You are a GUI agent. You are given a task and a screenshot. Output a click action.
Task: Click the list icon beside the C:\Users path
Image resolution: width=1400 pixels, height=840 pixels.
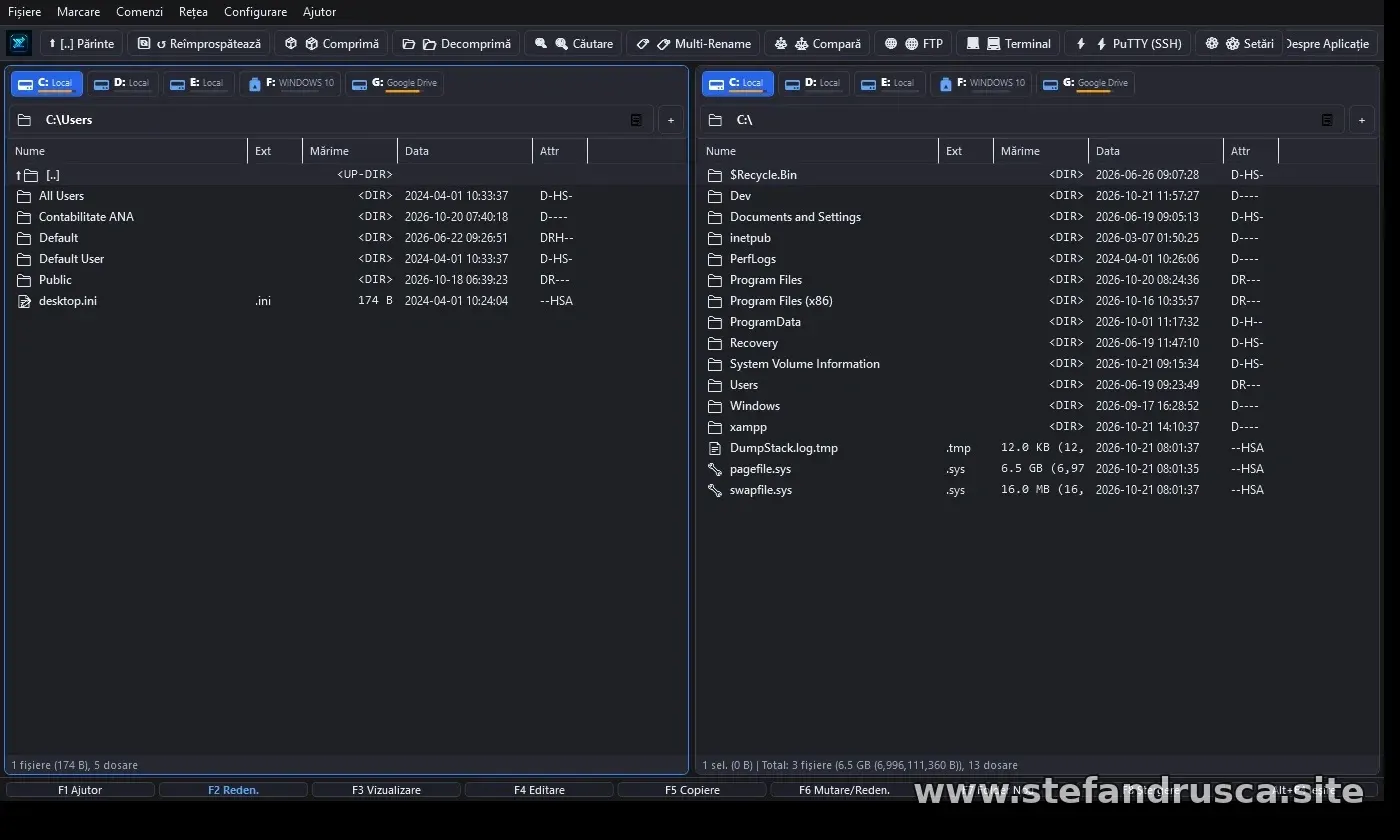[636, 120]
